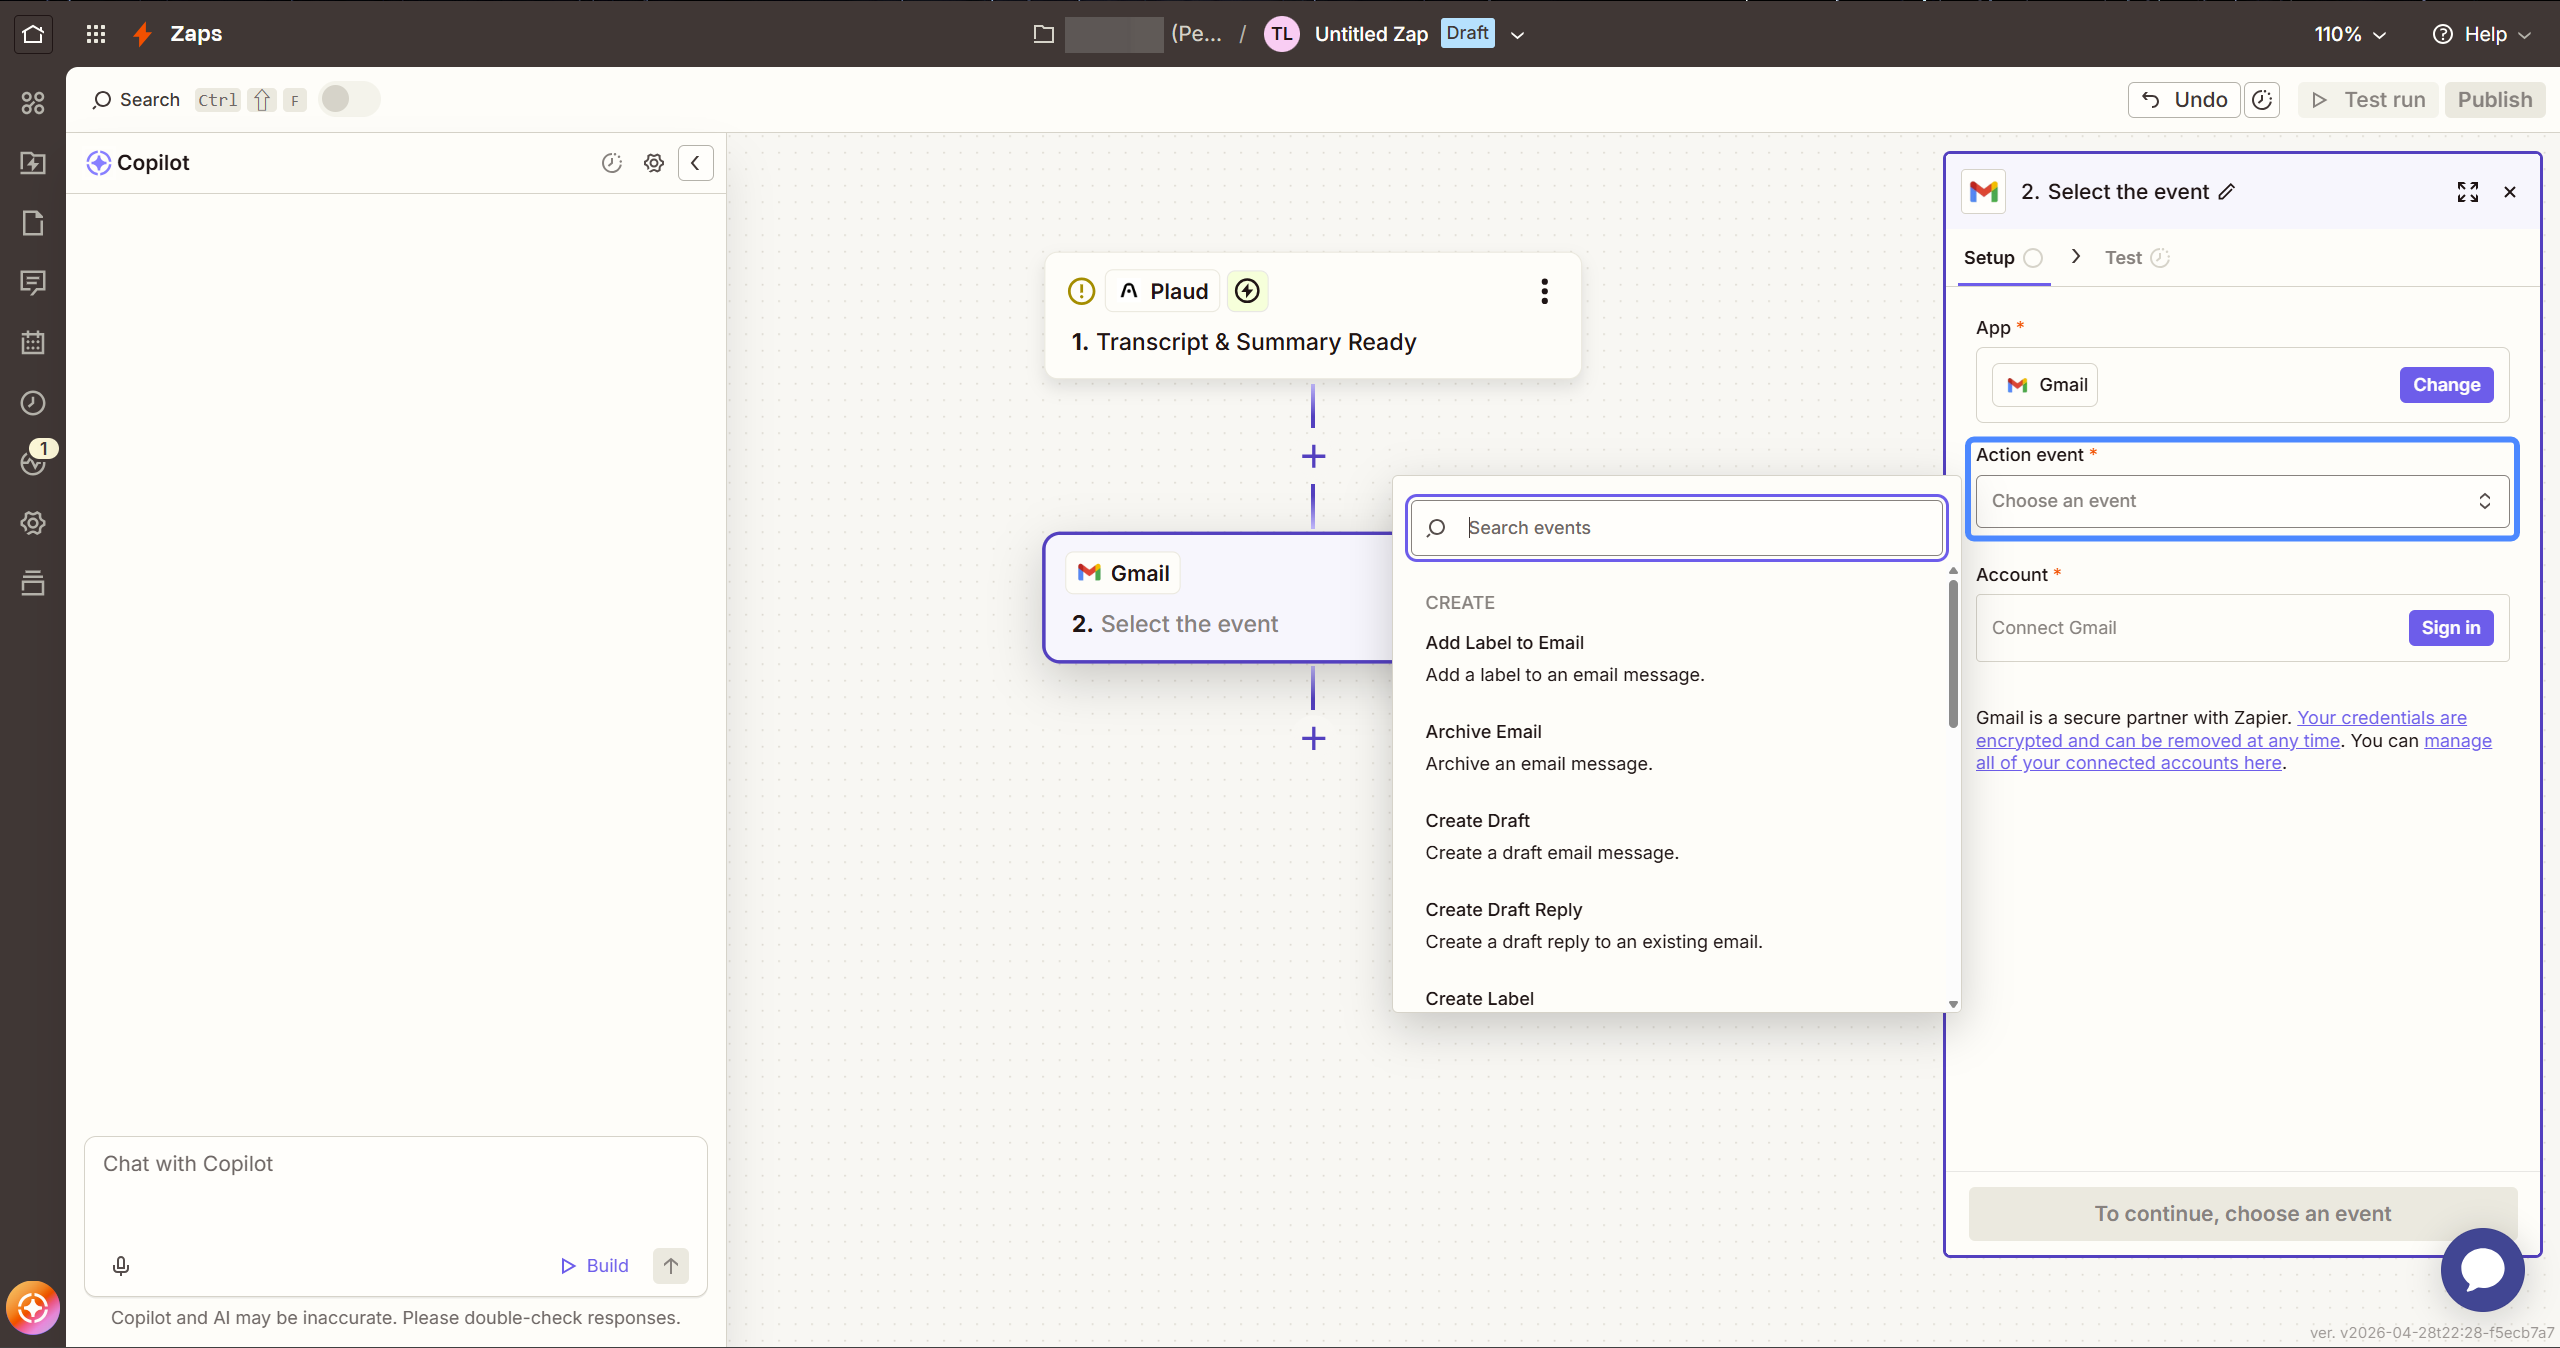2560x1348 pixels.
Task: Sign in to connect Gmail
Action: coord(2451,628)
